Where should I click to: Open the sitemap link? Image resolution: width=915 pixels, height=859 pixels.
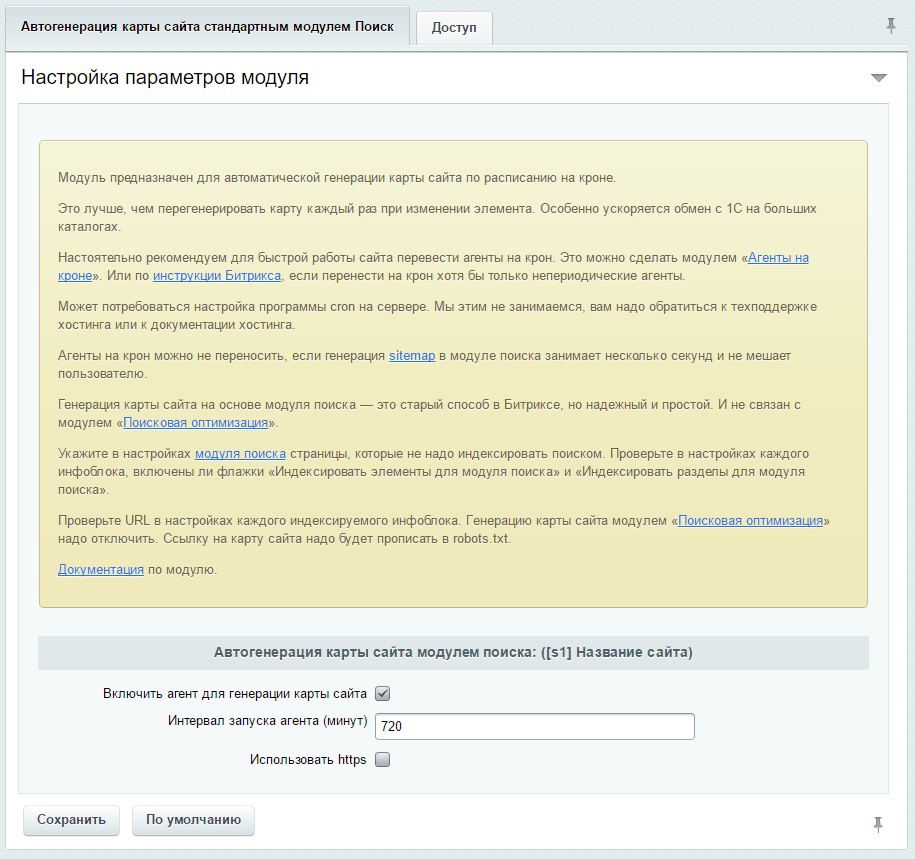click(x=411, y=355)
